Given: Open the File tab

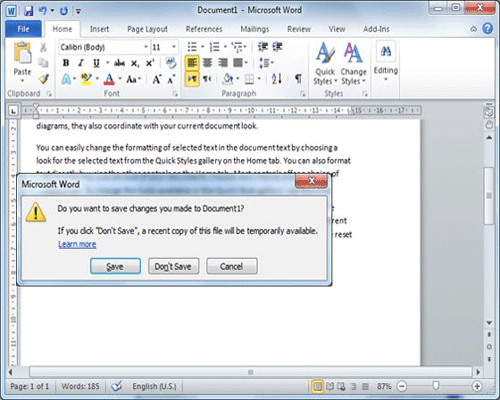Looking at the screenshot, I should tap(23, 29).
